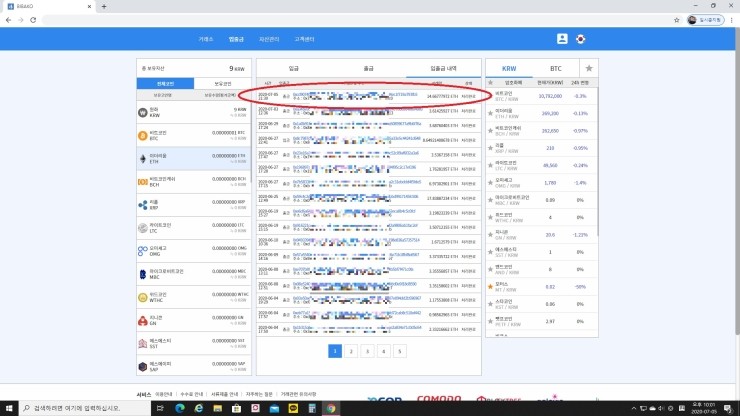The height and width of the screenshot is (416, 740).
Task: Select the Ethereum ETH coin icon
Action: [x=143, y=159]
